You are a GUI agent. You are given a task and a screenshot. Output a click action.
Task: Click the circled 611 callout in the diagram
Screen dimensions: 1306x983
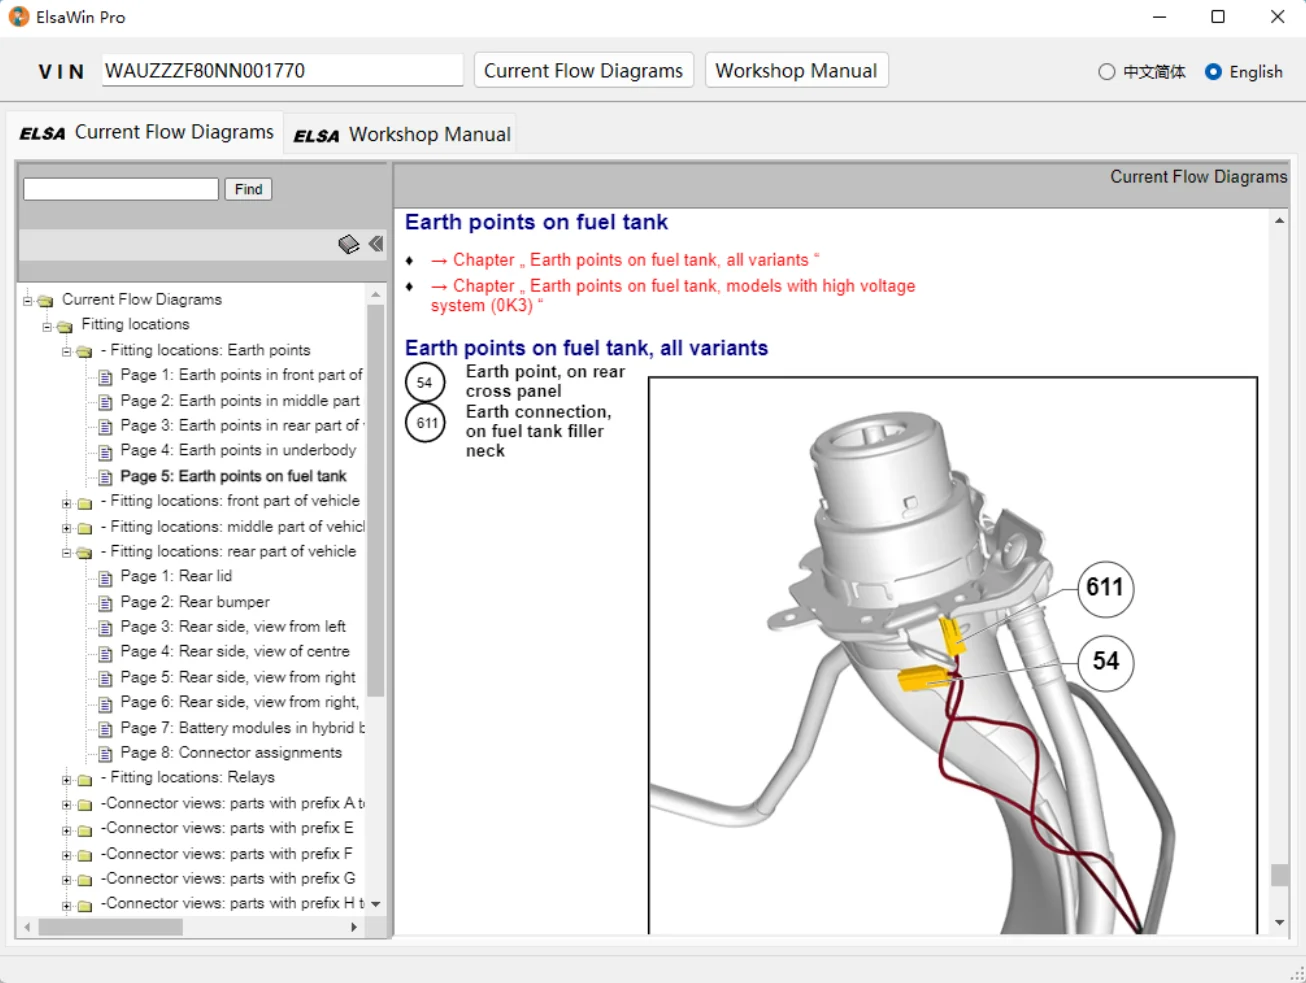(1105, 587)
